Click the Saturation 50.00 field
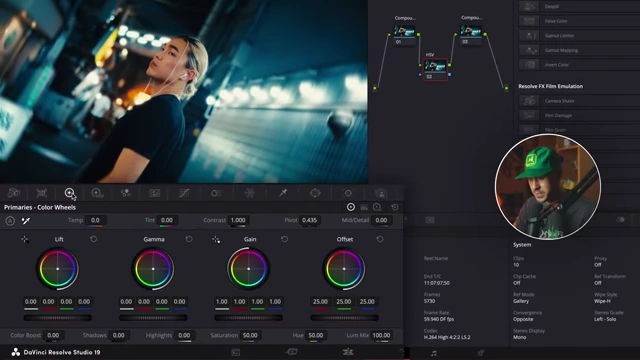This screenshot has height=360, width=640. [250, 335]
